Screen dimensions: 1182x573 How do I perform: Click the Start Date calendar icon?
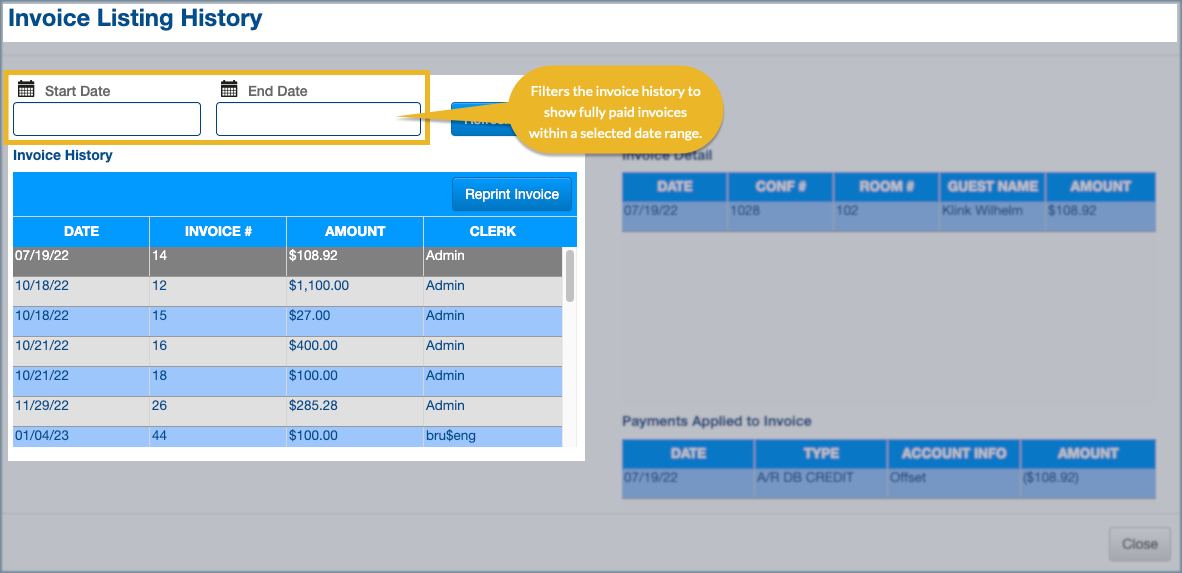[27, 89]
